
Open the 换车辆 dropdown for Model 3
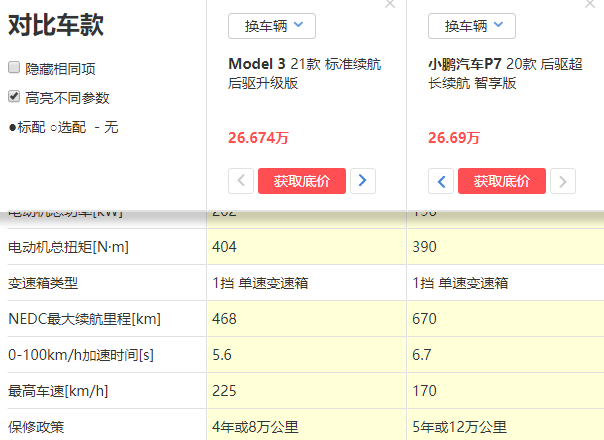[x=272, y=26]
